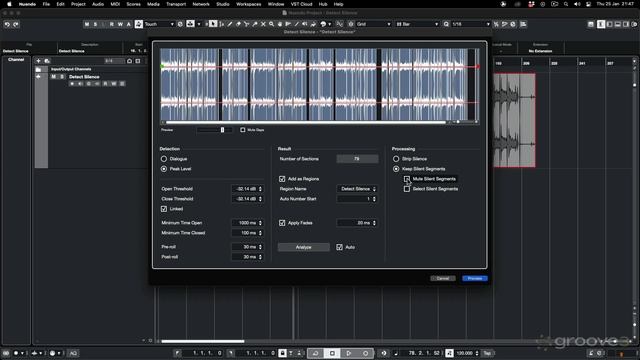Click the global Solo S toolbar button
Image resolution: width=640 pixels, height=360 pixels.
(x=95, y=24)
